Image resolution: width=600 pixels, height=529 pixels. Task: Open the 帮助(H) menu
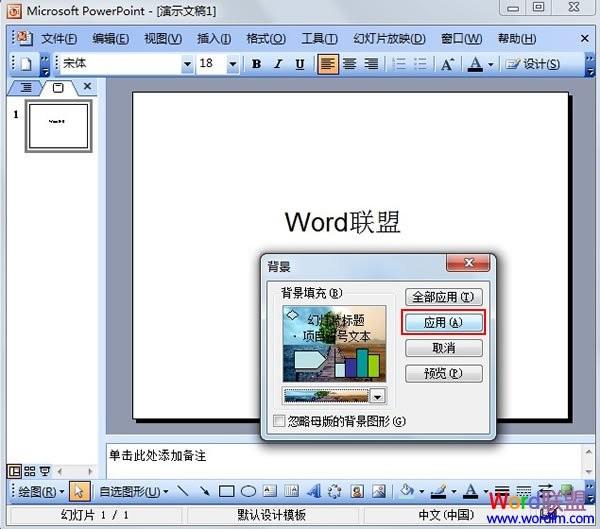(517, 39)
